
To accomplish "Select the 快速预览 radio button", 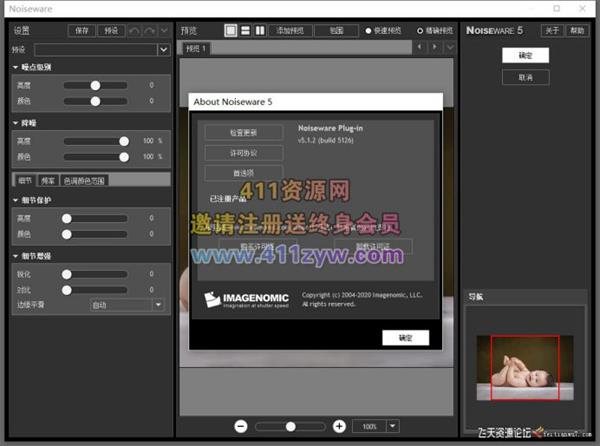I will (370, 31).
